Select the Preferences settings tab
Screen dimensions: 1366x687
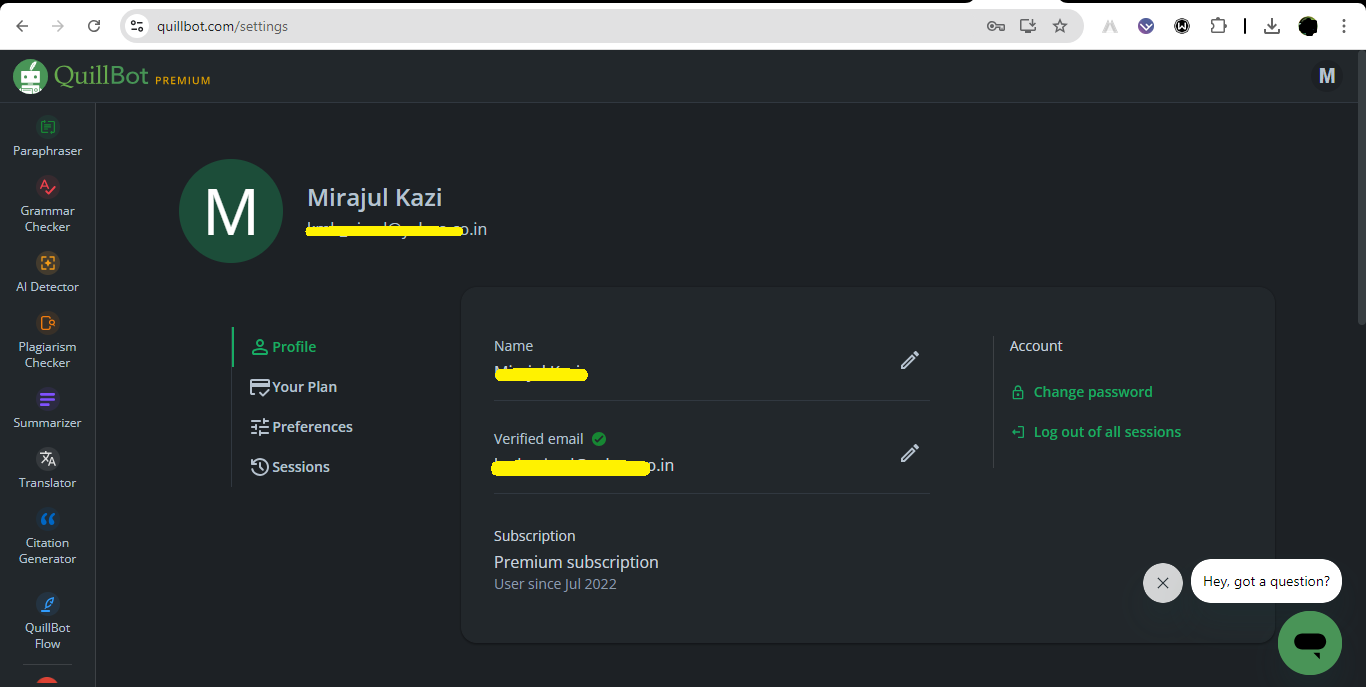click(301, 427)
